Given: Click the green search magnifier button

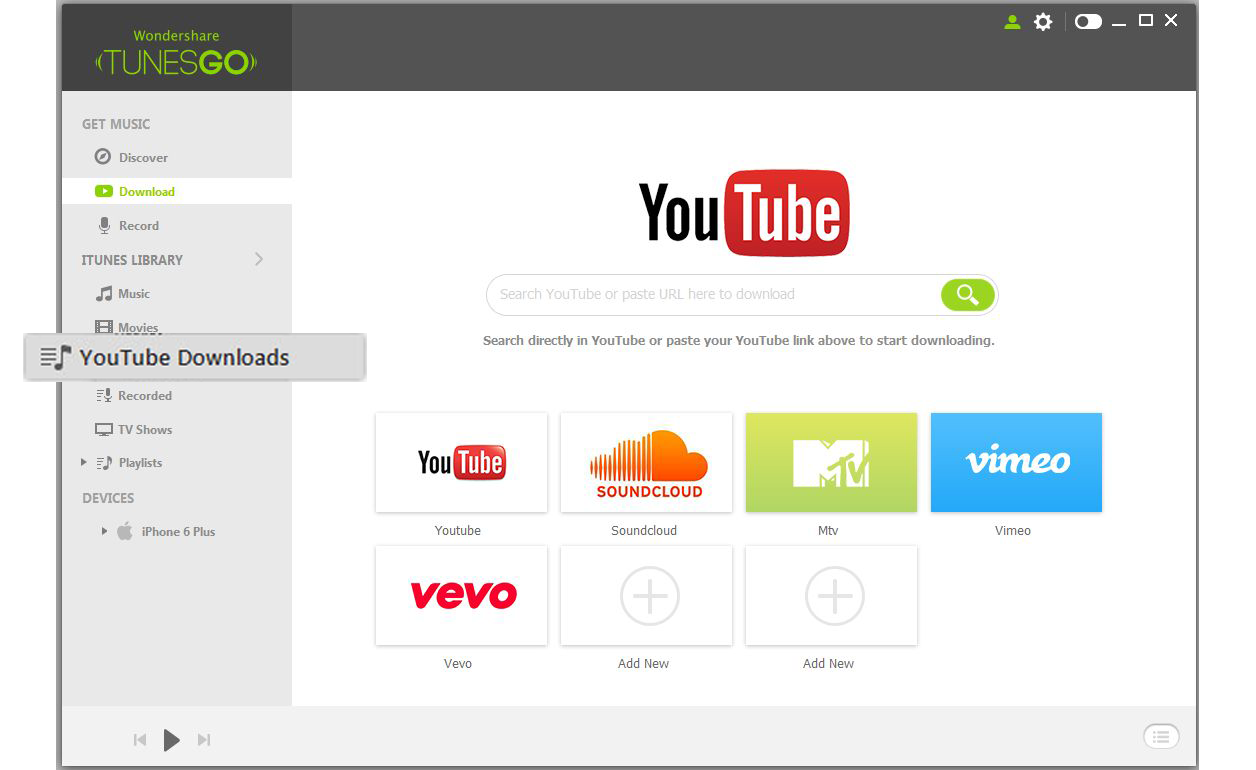Looking at the screenshot, I should tap(967, 295).
